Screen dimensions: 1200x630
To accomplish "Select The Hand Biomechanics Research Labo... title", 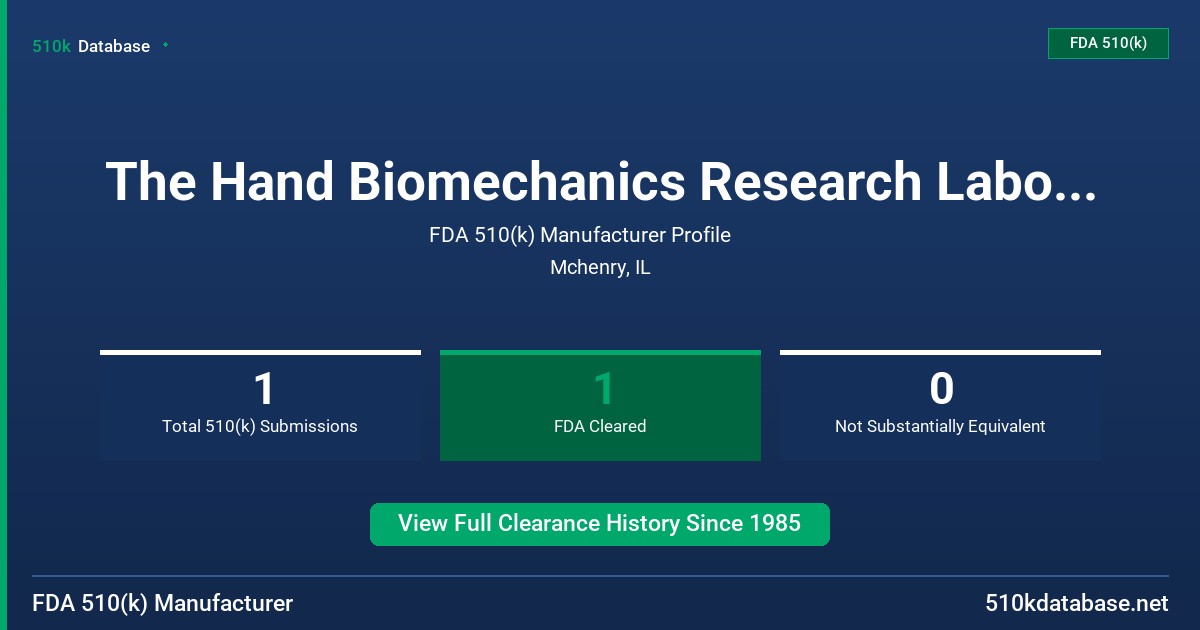I will [x=600, y=181].
